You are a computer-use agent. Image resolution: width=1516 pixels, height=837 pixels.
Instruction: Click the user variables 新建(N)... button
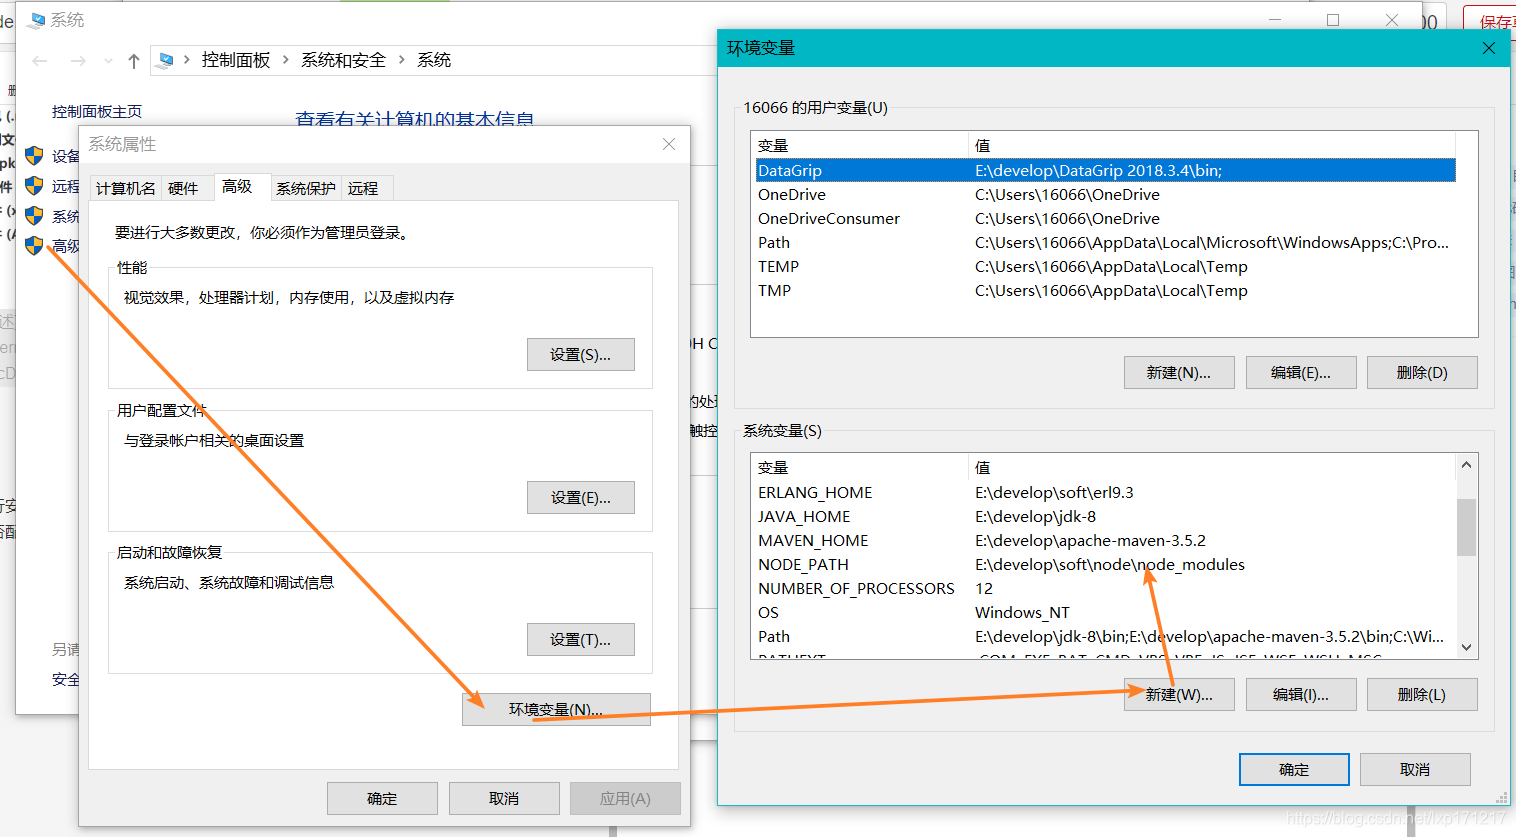coord(1179,372)
